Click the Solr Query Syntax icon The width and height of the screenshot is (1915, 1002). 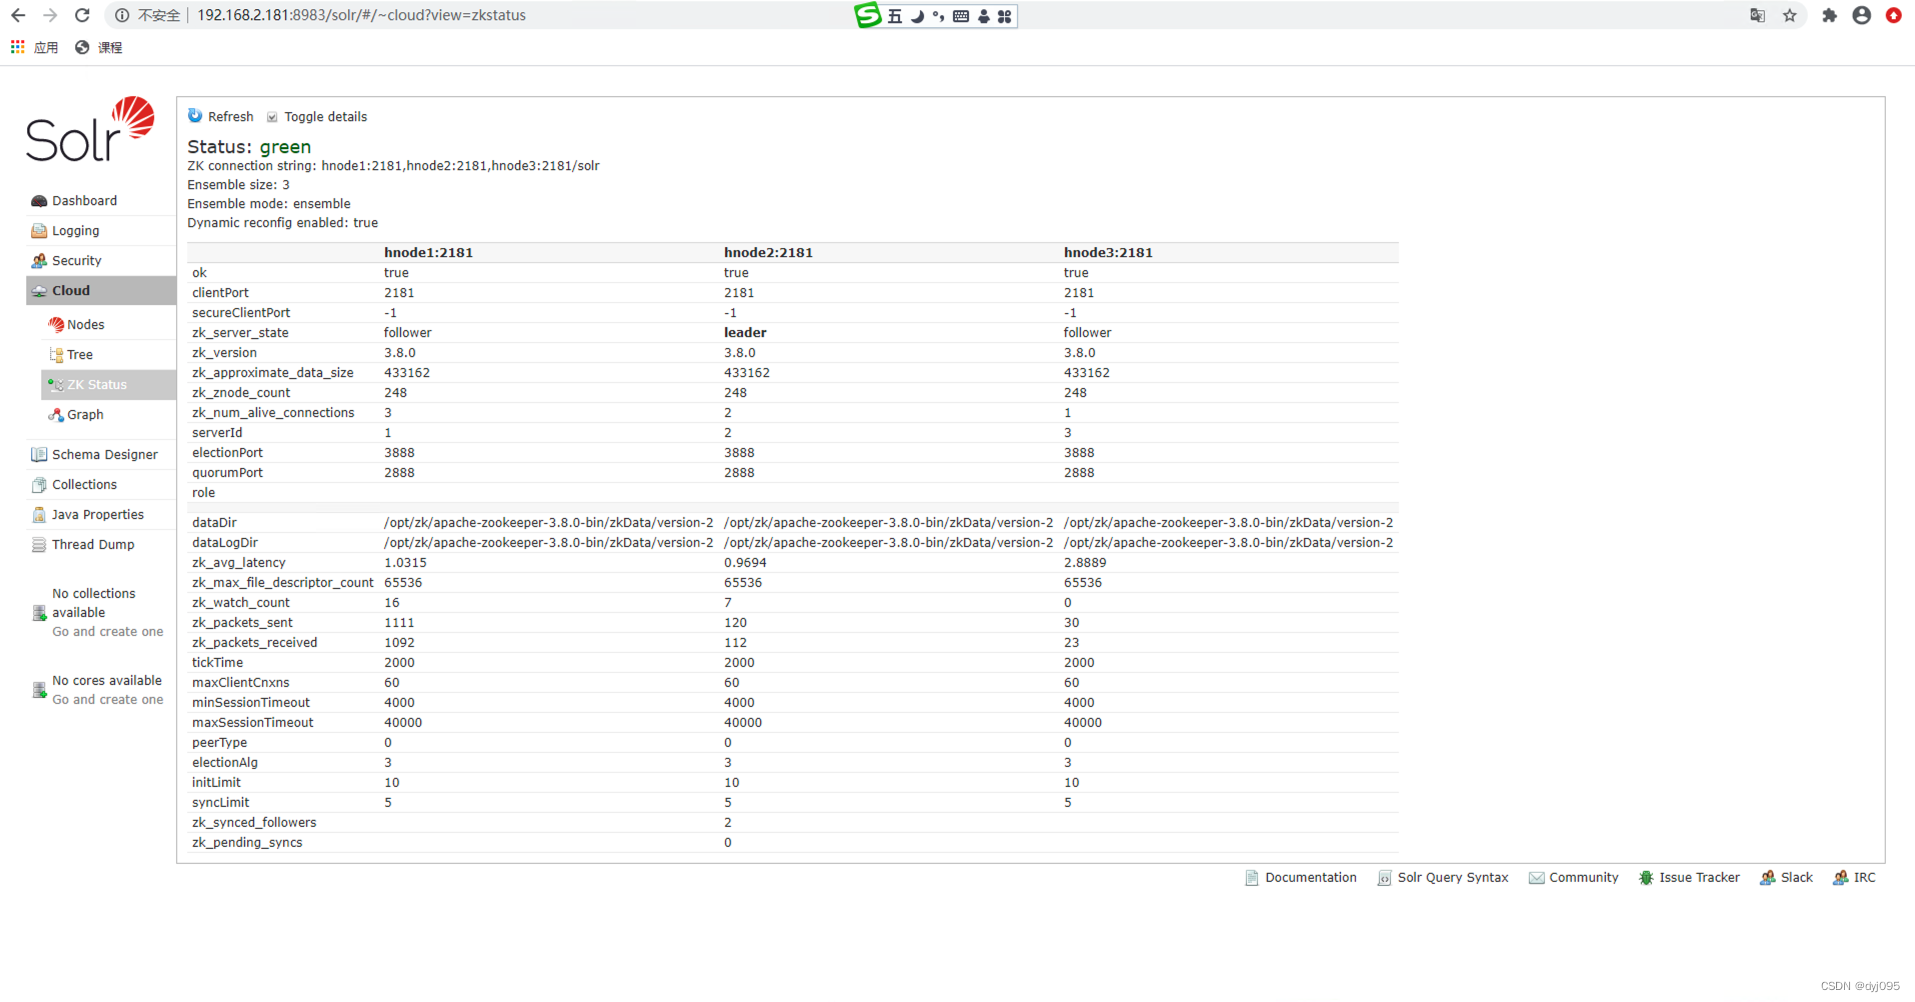(x=1384, y=878)
